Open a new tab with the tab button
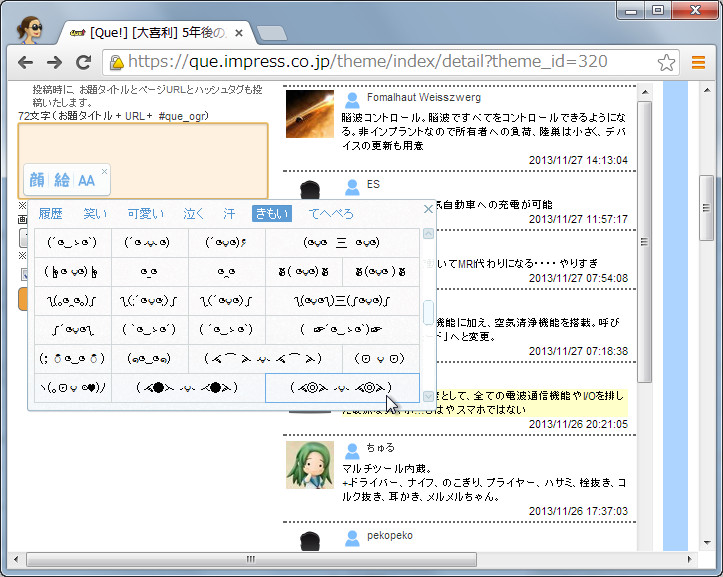Image resolution: width=723 pixels, height=577 pixels. 272,33
